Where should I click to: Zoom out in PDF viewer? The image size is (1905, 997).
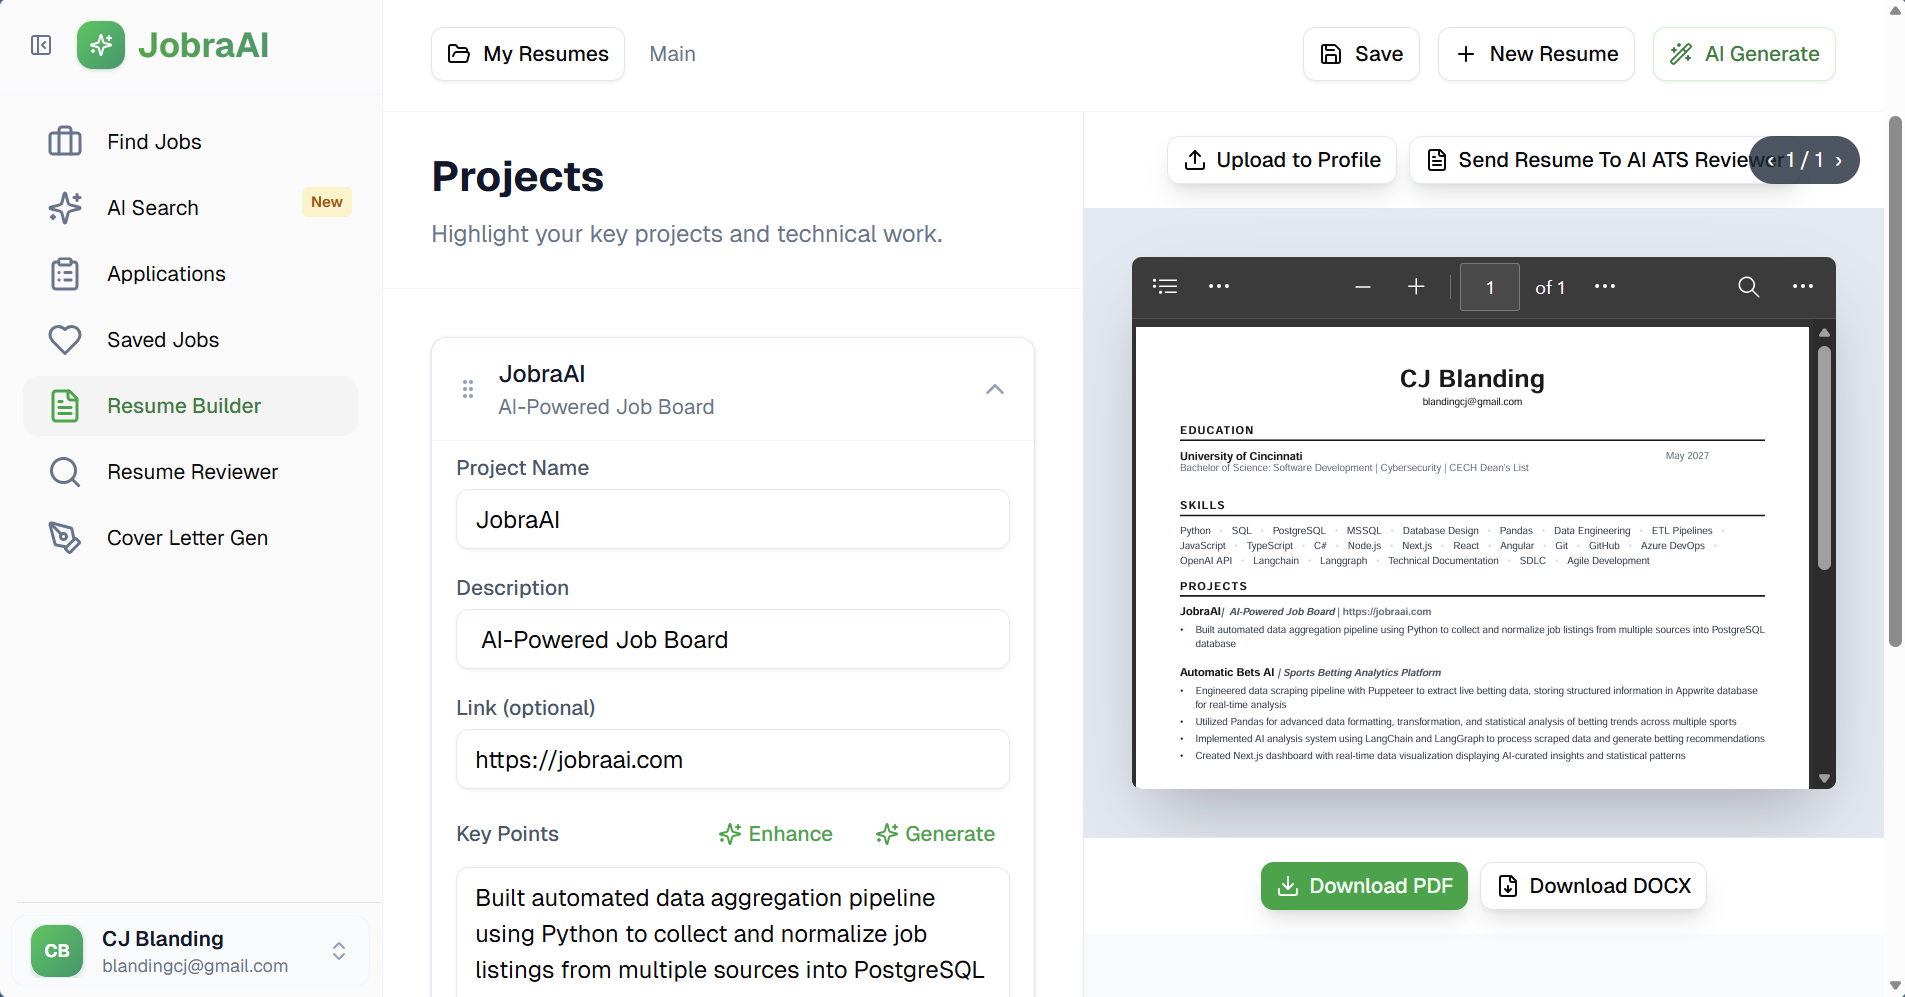click(x=1362, y=287)
